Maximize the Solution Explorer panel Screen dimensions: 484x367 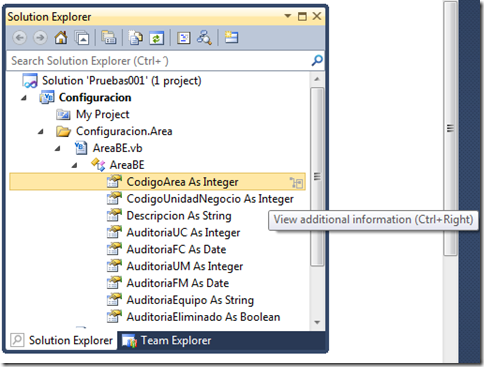click(x=302, y=16)
